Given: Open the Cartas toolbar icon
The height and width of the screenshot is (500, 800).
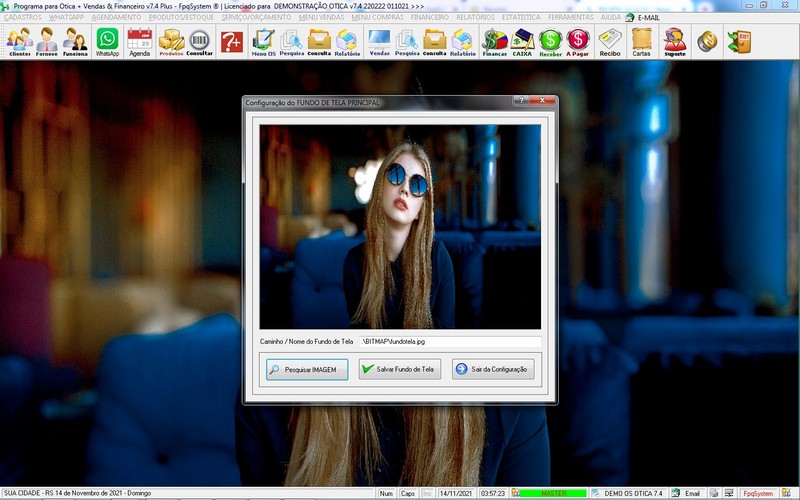Looking at the screenshot, I should (642, 41).
